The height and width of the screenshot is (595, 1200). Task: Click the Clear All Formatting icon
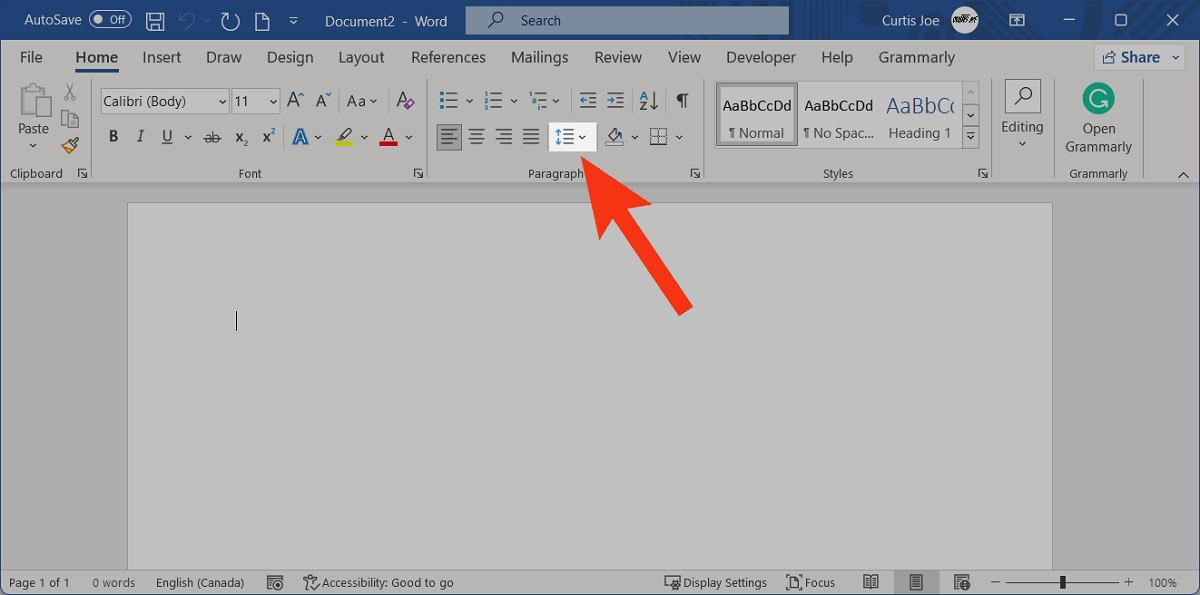tap(405, 101)
